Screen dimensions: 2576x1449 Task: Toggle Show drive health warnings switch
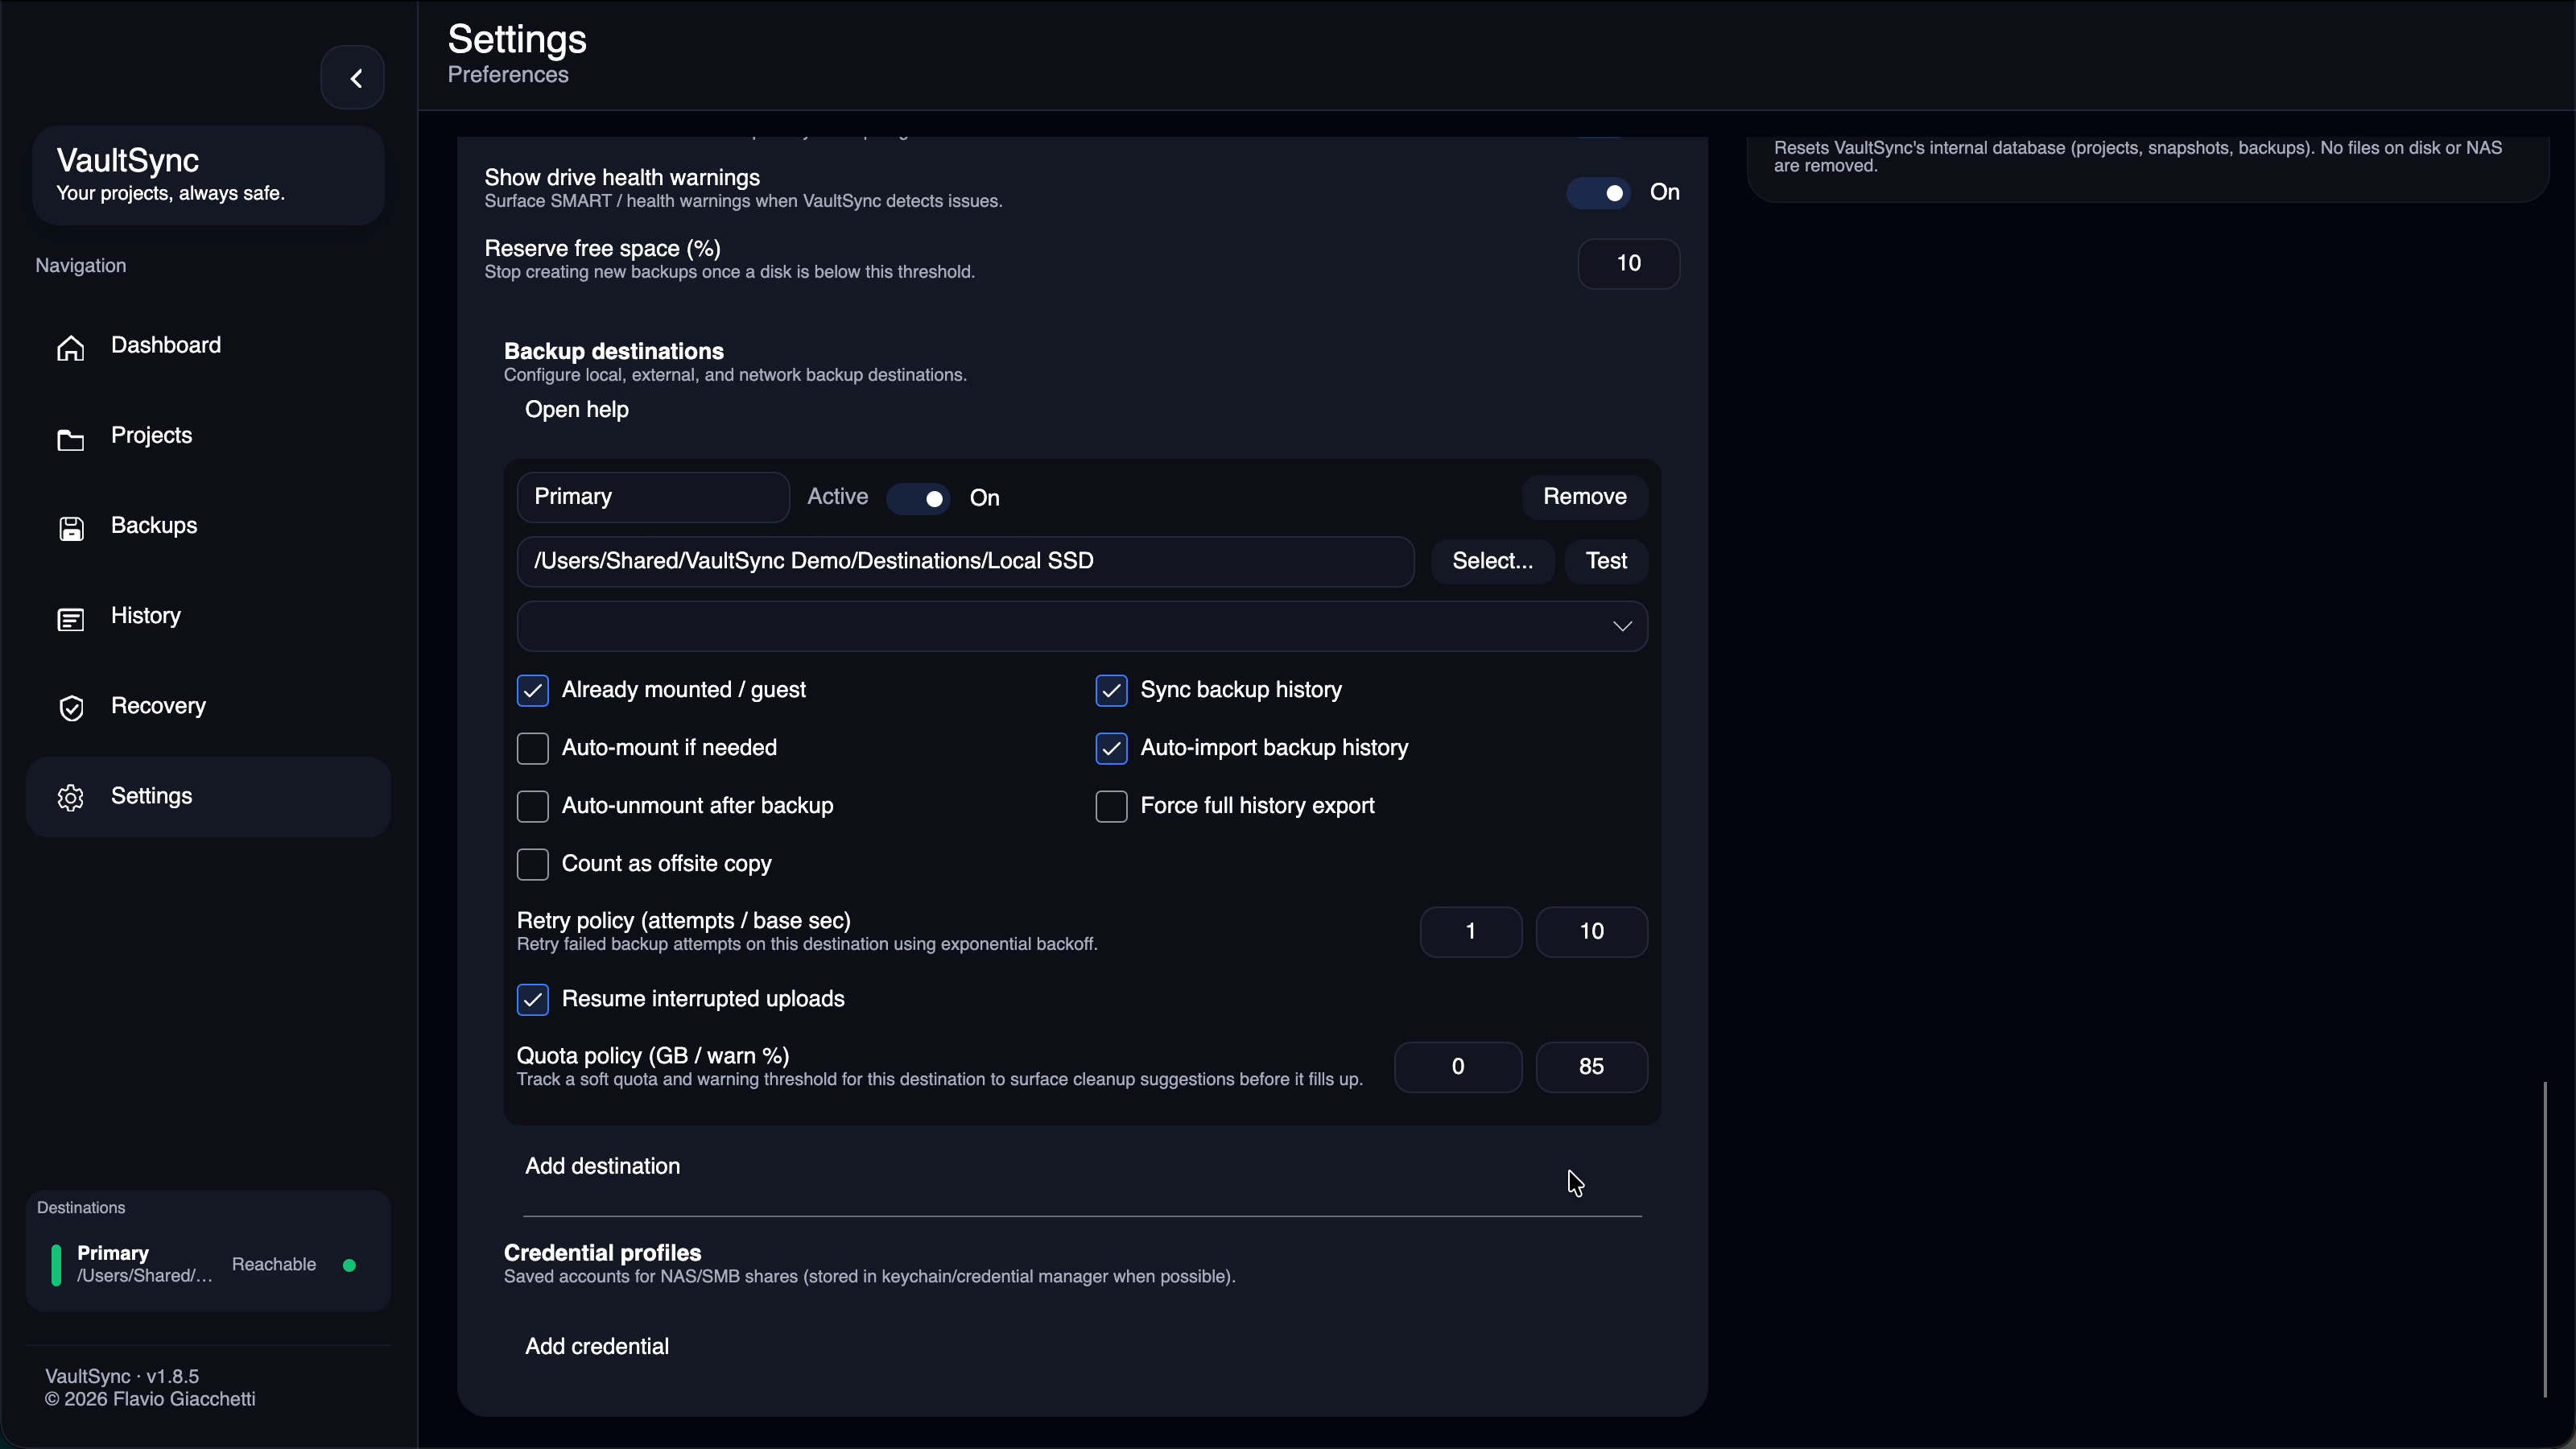(1598, 193)
